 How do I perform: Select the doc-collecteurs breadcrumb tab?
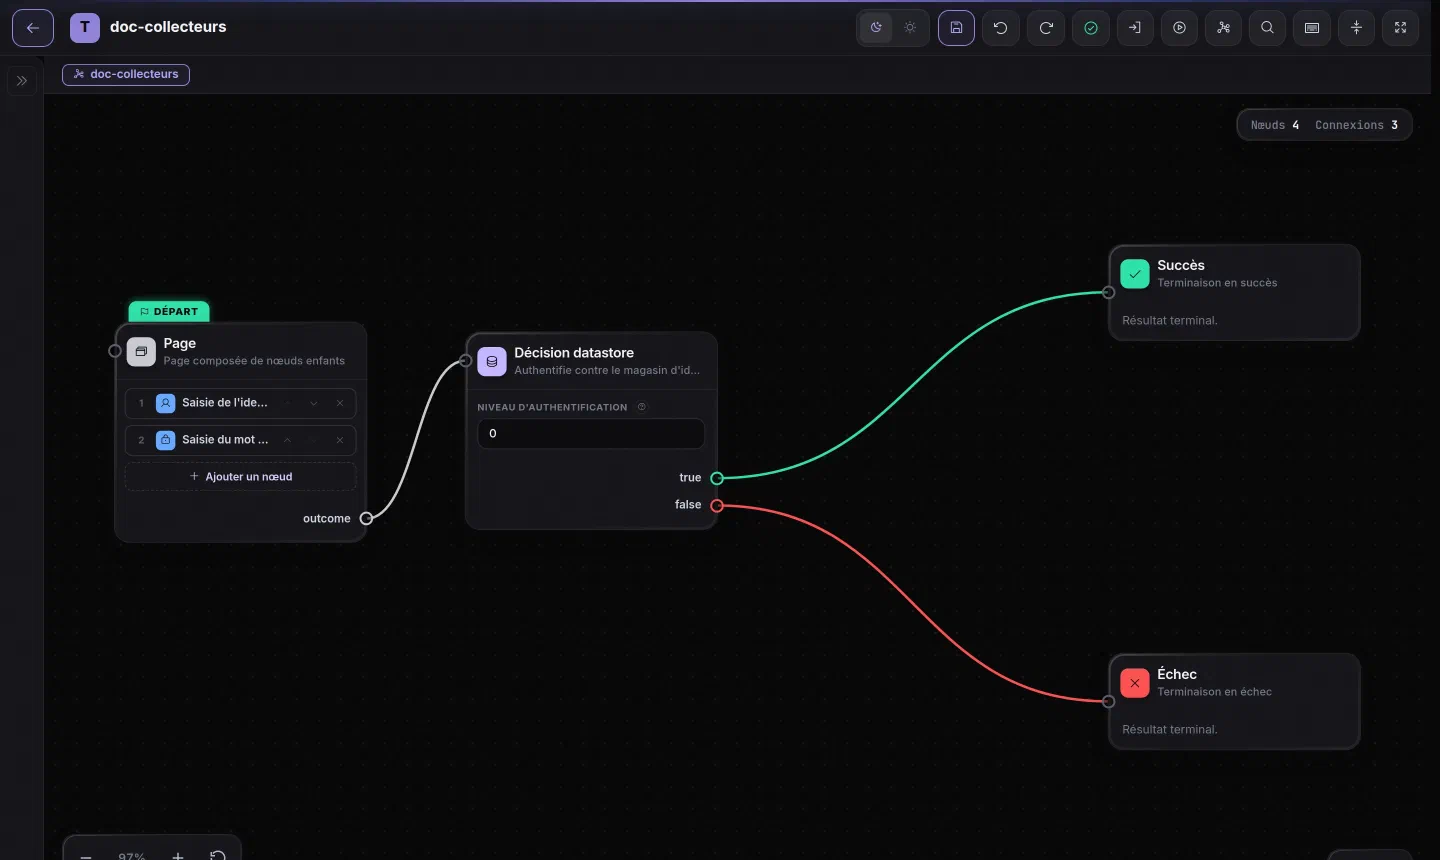pos(126,74)
